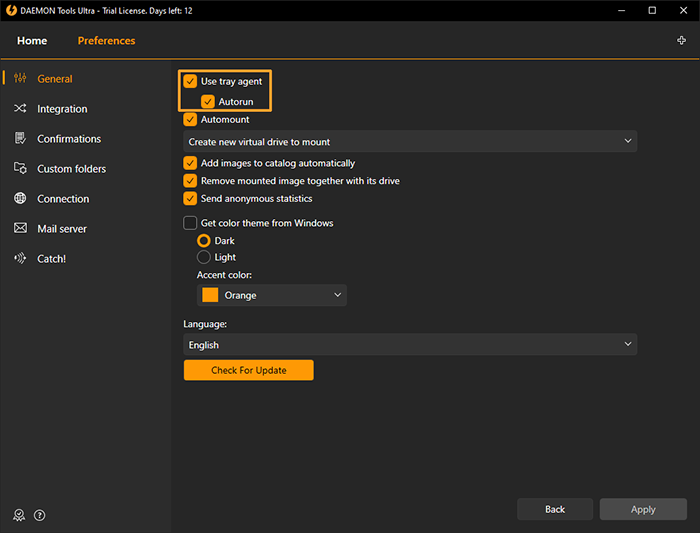The image size is (700, 533).
Task: Open the help question mark icon
Action: [x=40, y=516]
